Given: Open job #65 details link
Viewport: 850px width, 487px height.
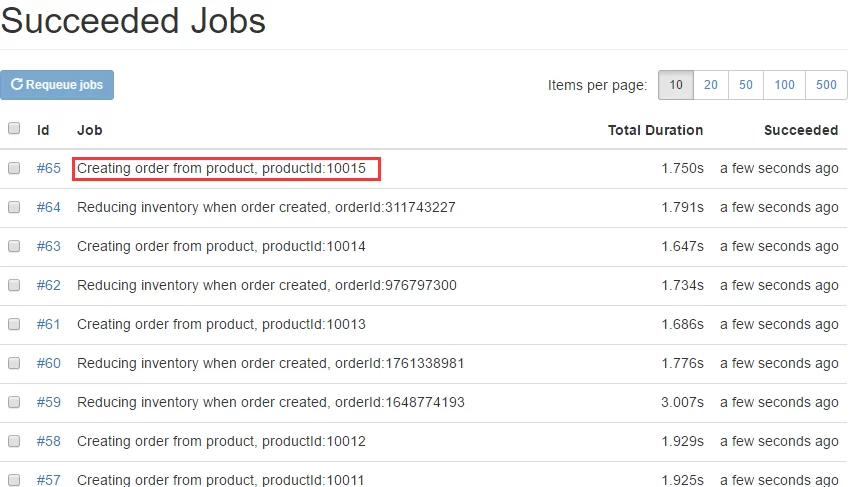Looking at the screenshot, I should click(49, 168).
